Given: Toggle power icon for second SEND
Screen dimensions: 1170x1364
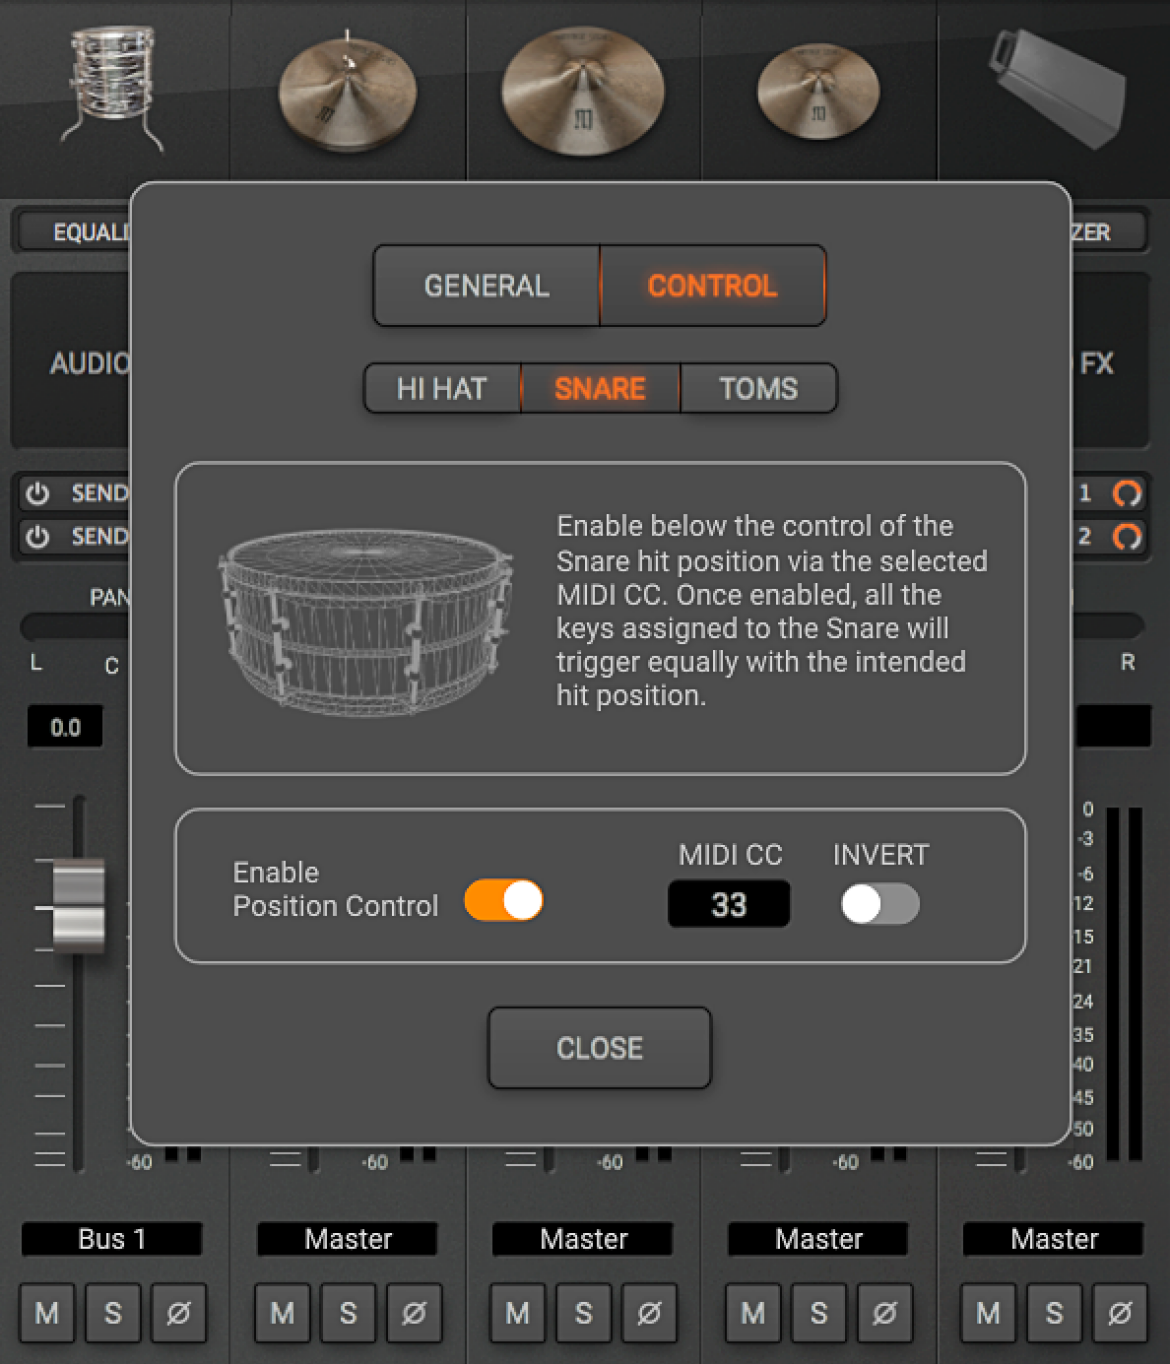Looking at the screenshot, I should pyautogui.click(x=38, y=537).
